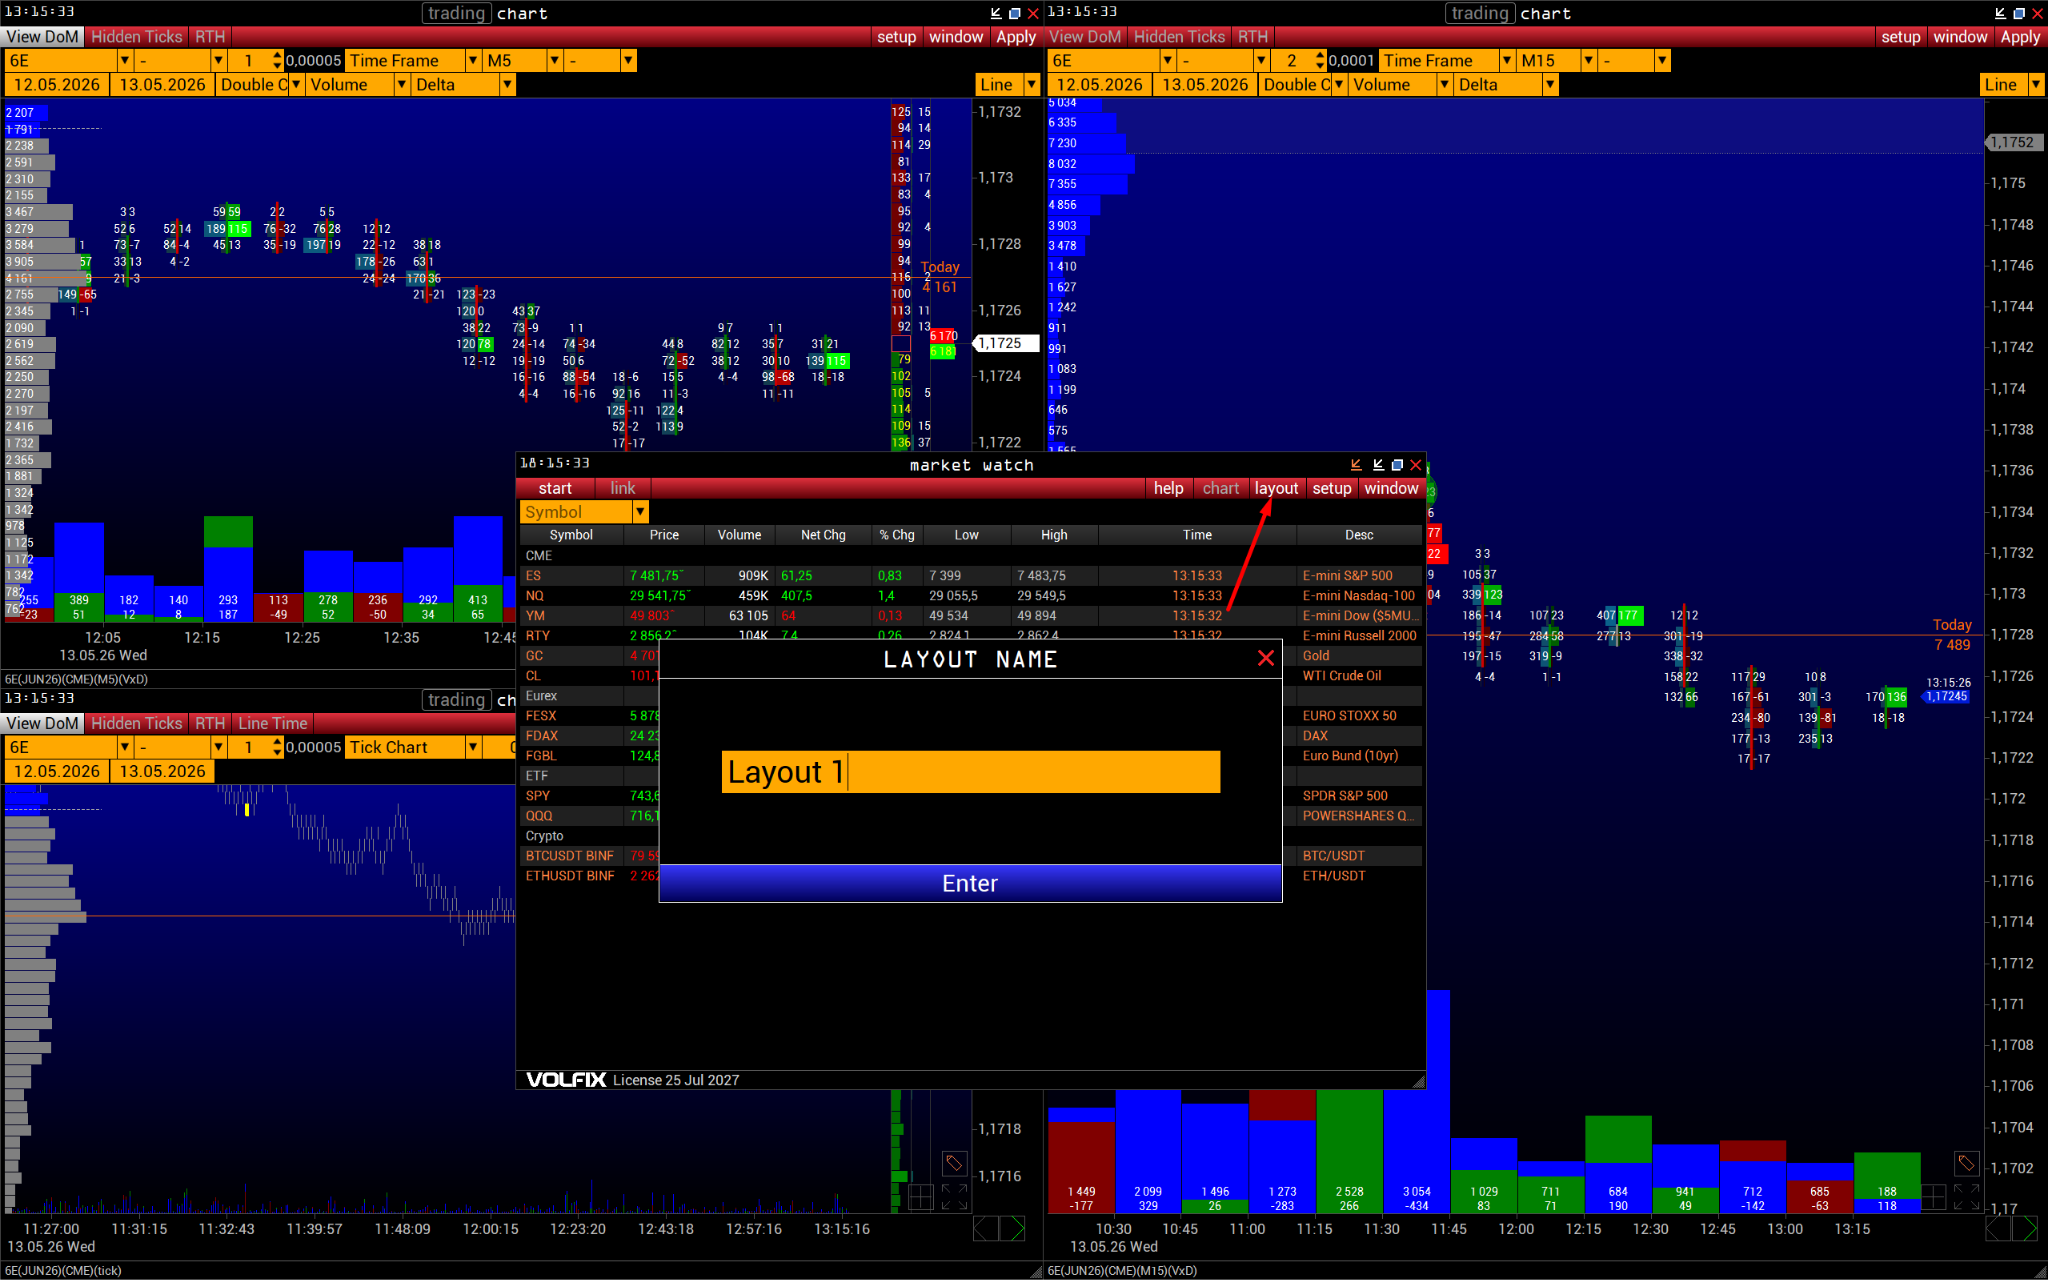Click the blue restore icon in market watch title bar
2048x1280 pixels.
pos(1397,465)
